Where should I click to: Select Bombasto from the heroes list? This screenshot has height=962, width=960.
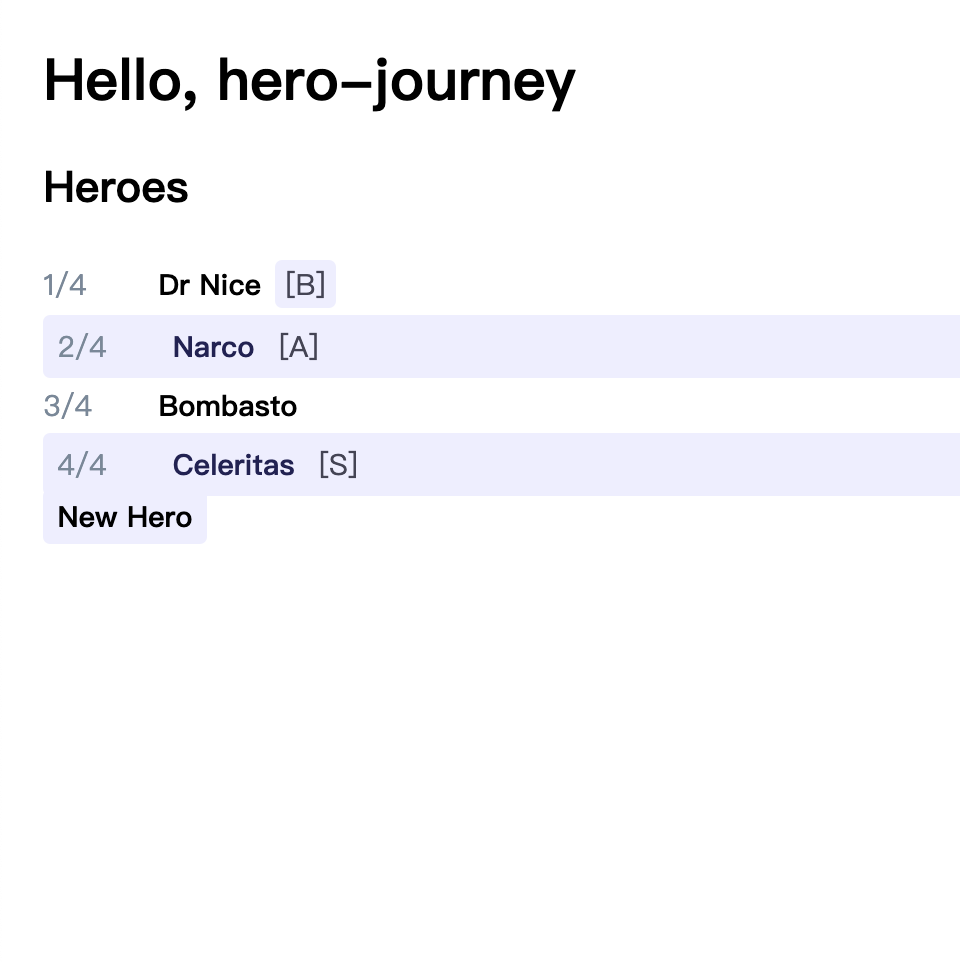(x=228, y=406)
